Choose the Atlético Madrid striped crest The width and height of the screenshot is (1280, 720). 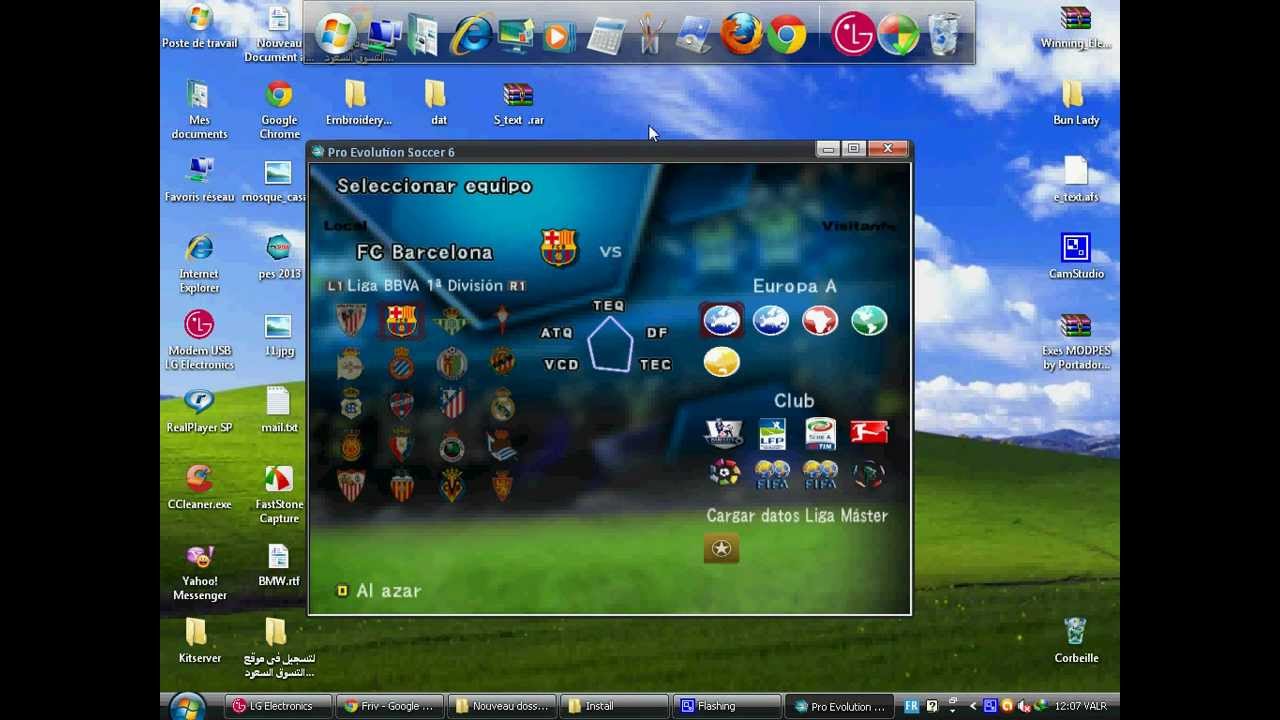(x=452, y=404)
